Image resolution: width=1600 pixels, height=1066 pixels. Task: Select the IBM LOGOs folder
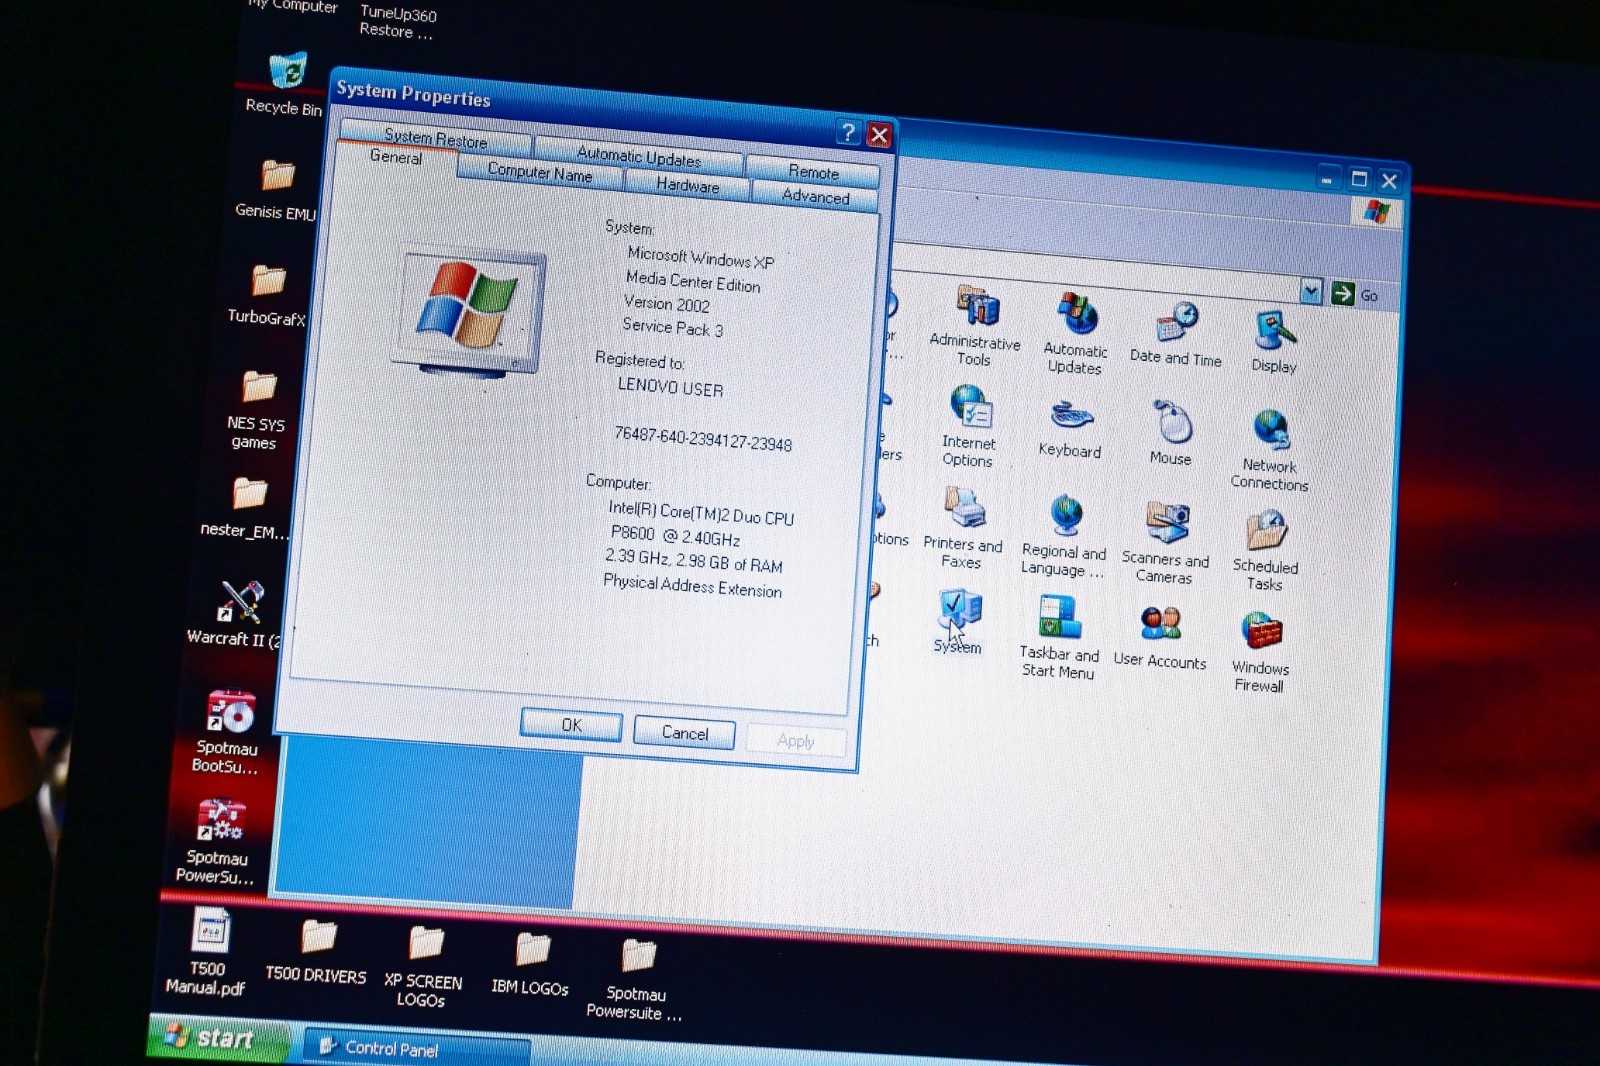pyautogui.click(x=531, y=964)
